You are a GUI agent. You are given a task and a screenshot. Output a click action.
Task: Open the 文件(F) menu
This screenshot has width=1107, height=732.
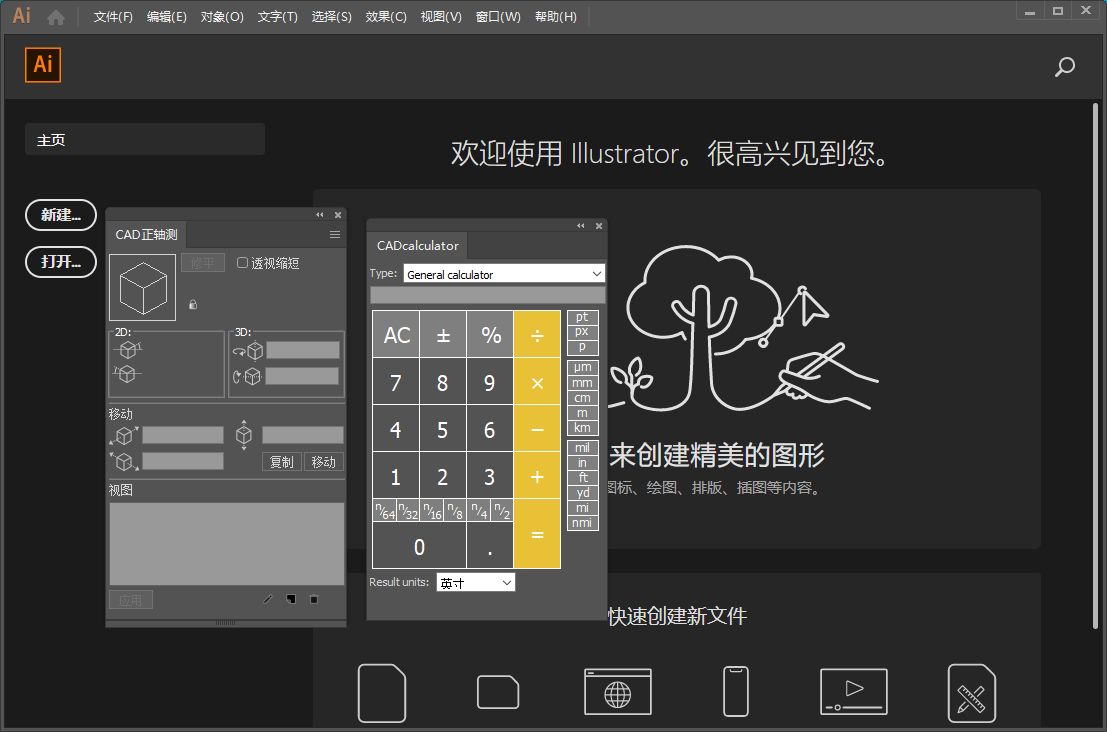tap(113, 17)
